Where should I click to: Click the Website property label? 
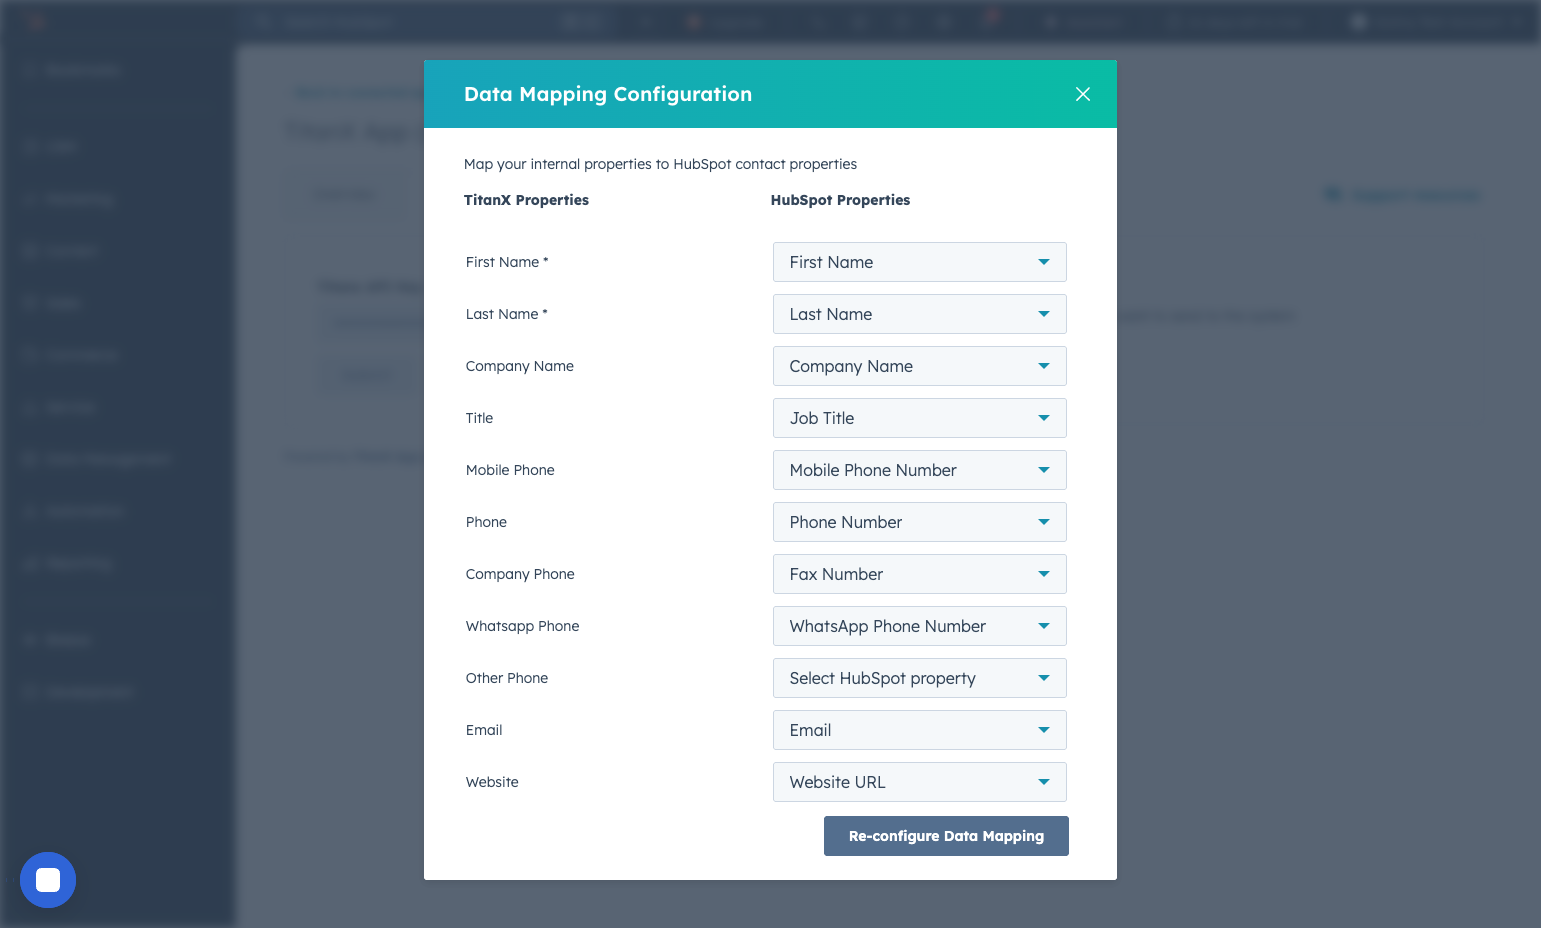[x=492, y=782]
